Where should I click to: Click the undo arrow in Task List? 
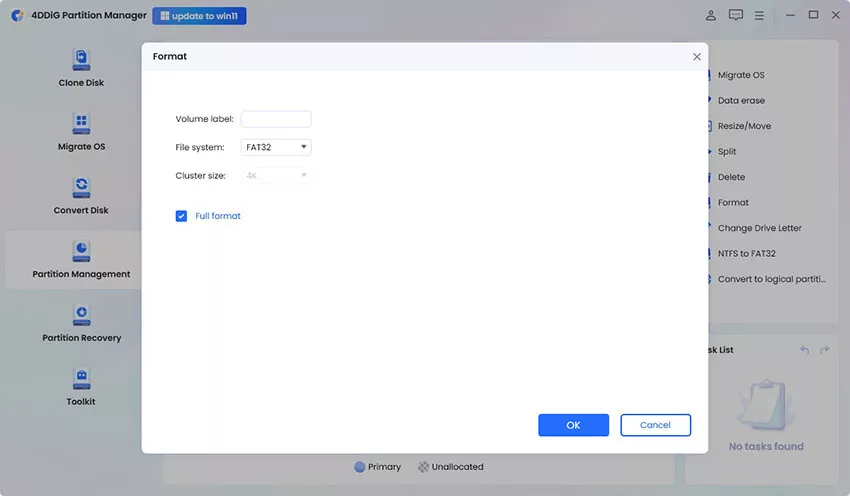[804, 350]
